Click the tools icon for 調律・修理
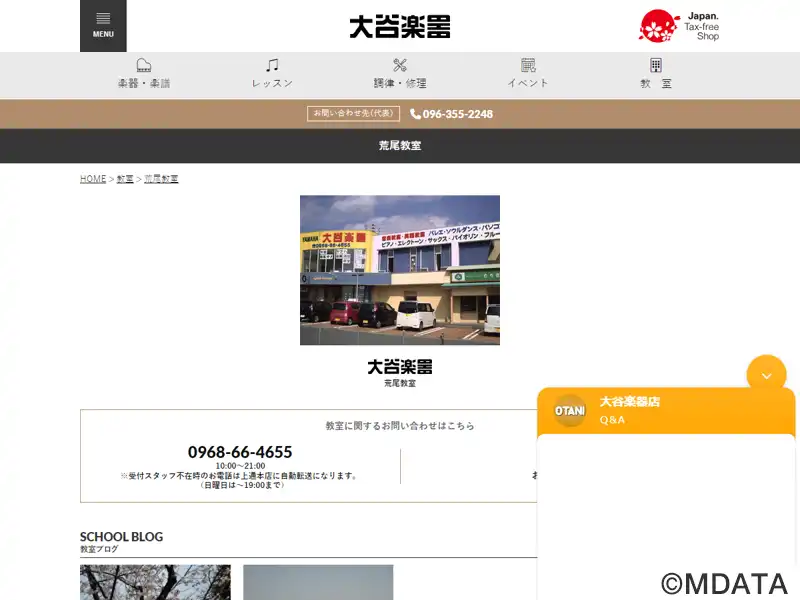Image resolution: width=800 pixels, height=600 pixels. pyautogui.click(x=400, y=65)
